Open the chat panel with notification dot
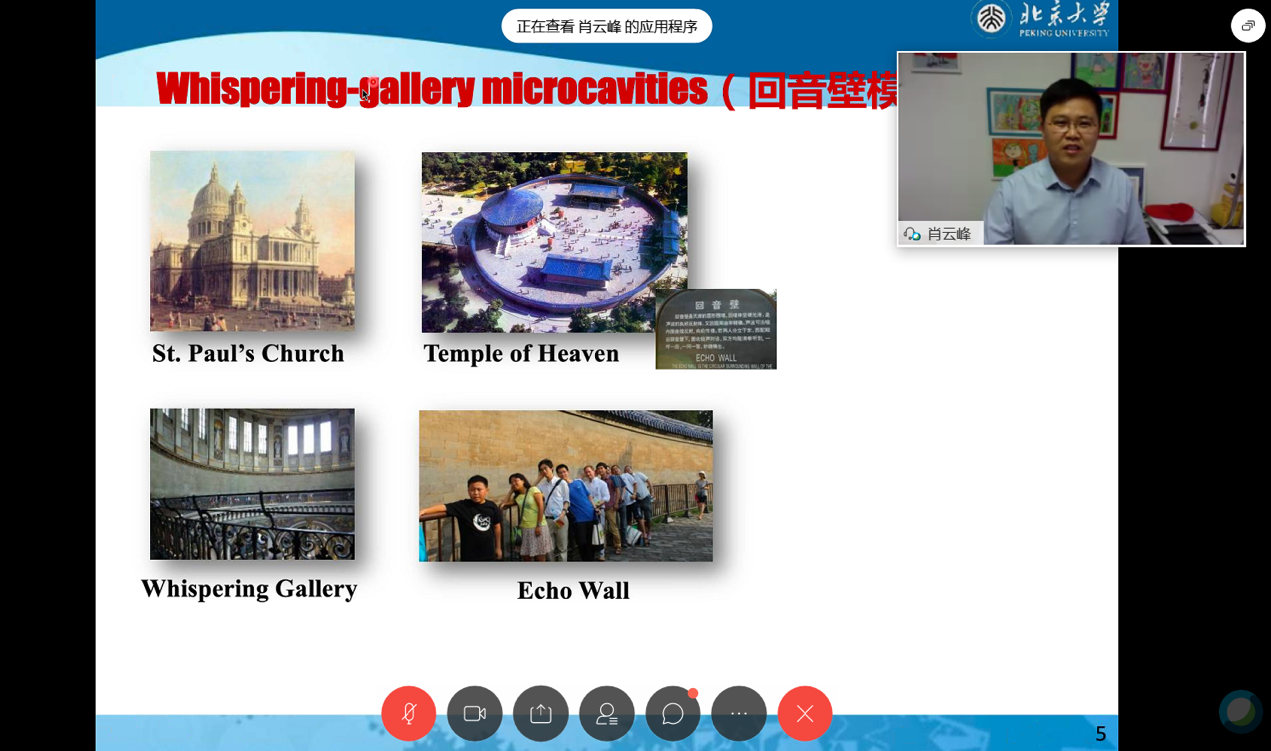The width and height of the screenshot is (1271, 751). (x=672, y=713)
